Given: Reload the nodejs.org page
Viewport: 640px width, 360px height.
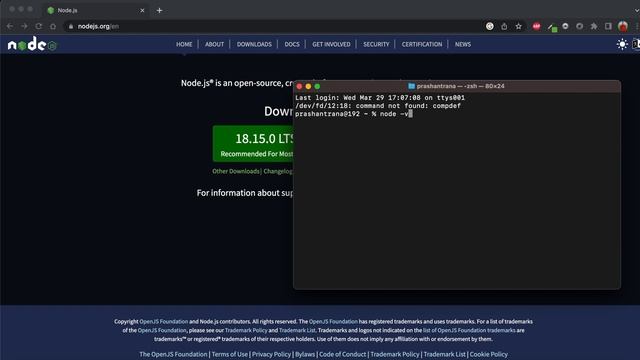Looking at the screenshot, I should coord(38,26).
